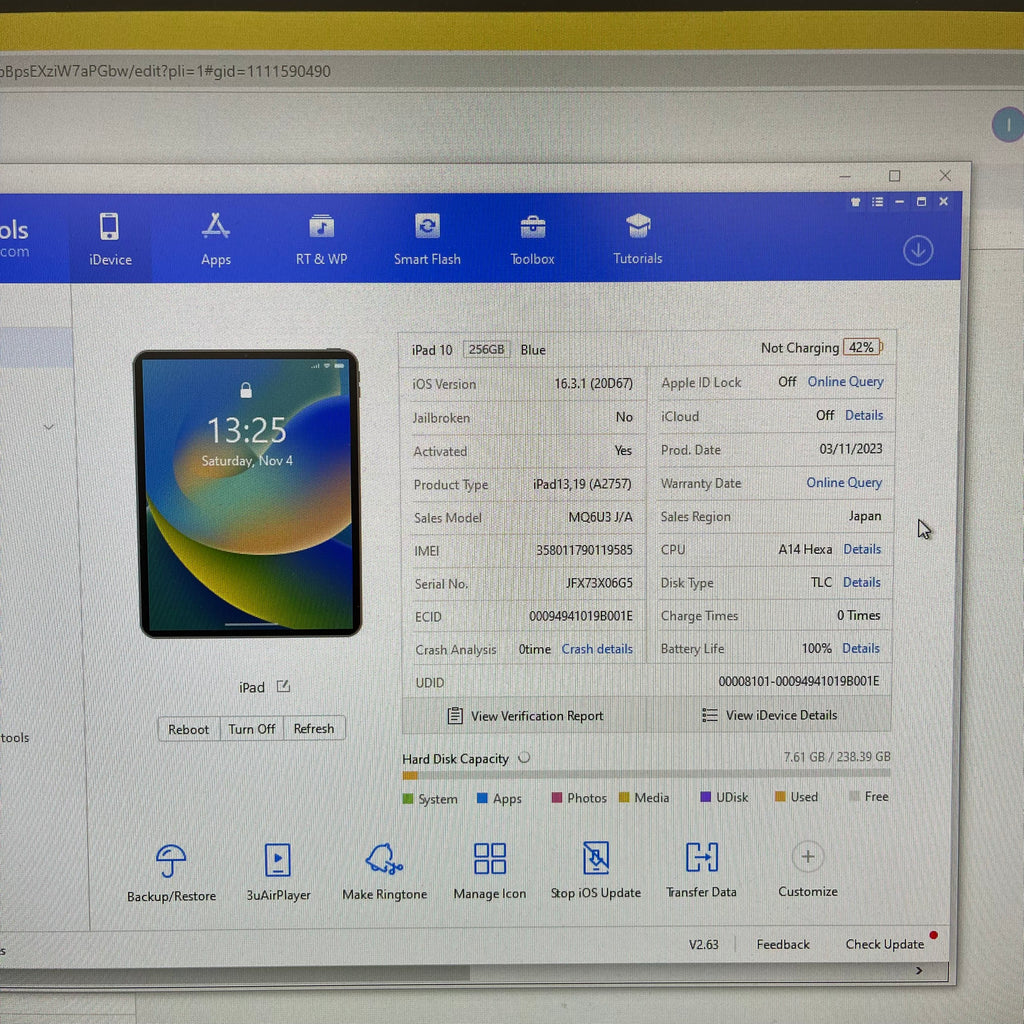The width and height of the screenshot is (1024, 1024).
Task: Click the Feedback link
Action: (x=782, y=944)
